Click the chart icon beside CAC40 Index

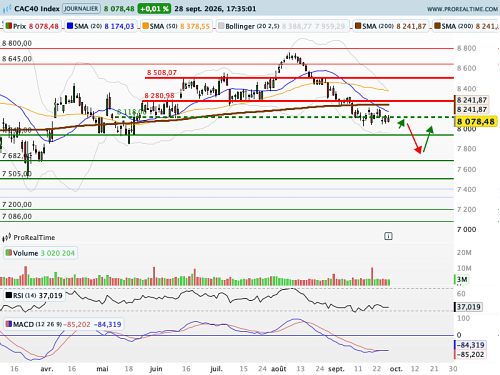point(7,8)
